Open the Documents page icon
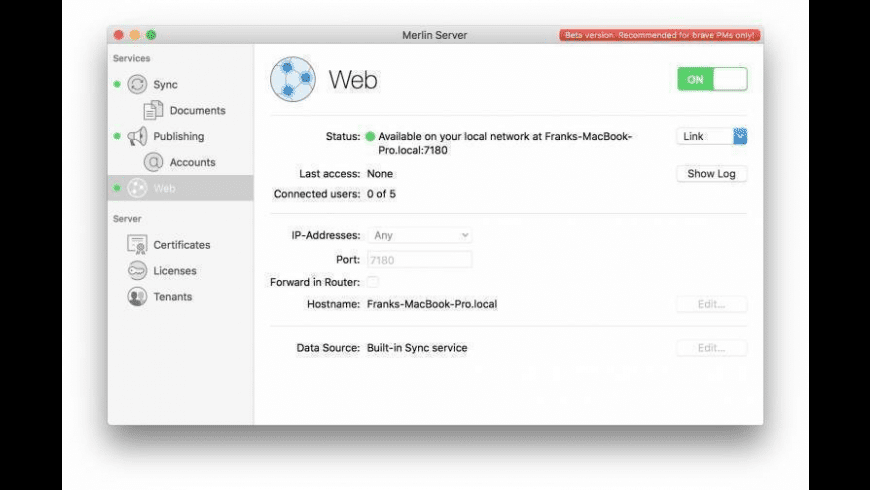Viewport: 870px width, 490px height. pos(153,110)
